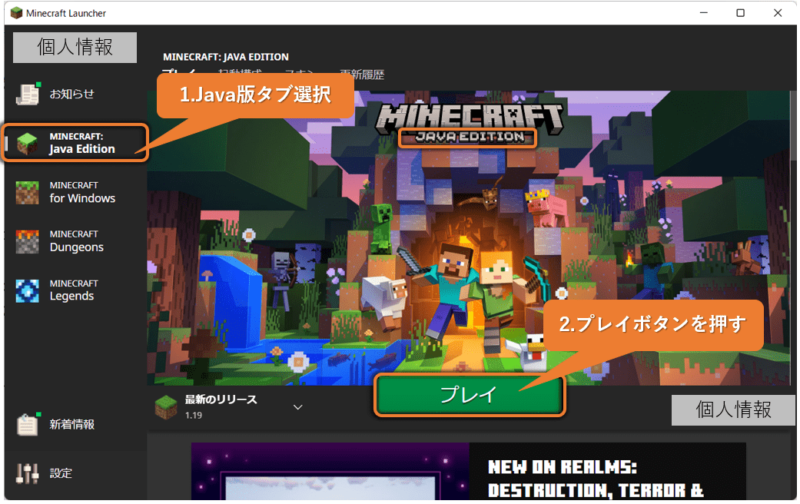Screen dimensions: 800x504
Task: Click the "MINECRAFT: JAVA EDITION" heading text
Action: tap(226, 57)
